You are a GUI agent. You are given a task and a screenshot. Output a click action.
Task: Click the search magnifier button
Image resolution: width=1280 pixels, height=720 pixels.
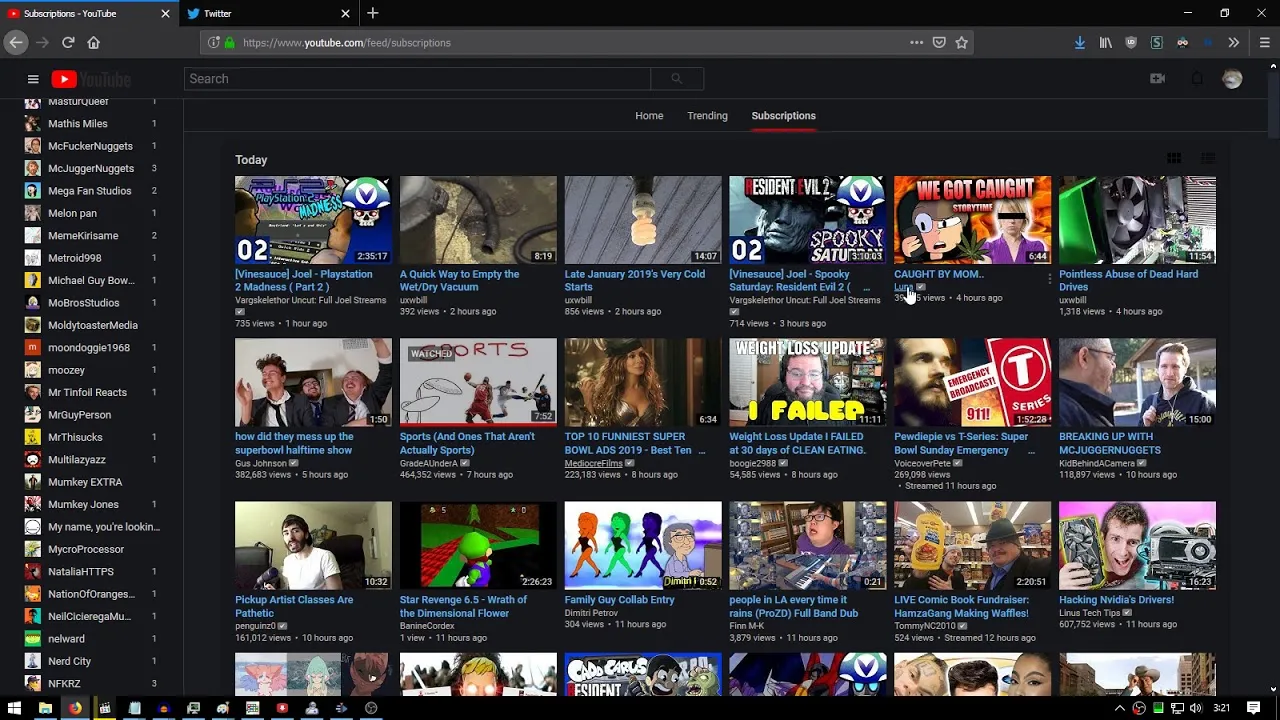[677, 79]
